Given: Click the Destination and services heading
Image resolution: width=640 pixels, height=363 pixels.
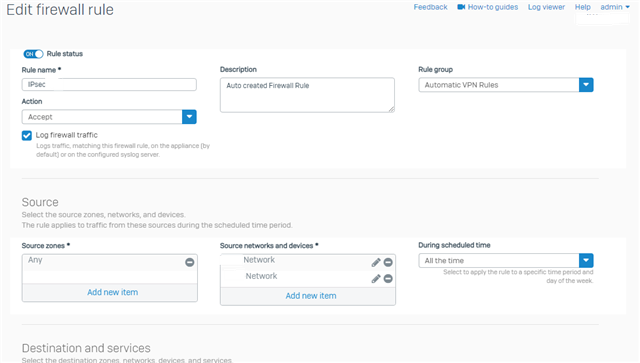Looking at the screenshot, I should pyautogui.click(x=86, y=348).
